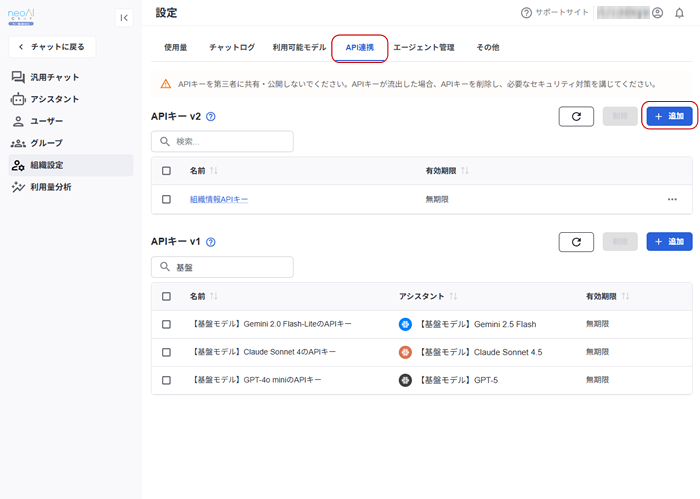Click the warning triangle icon in the alert

166,84
